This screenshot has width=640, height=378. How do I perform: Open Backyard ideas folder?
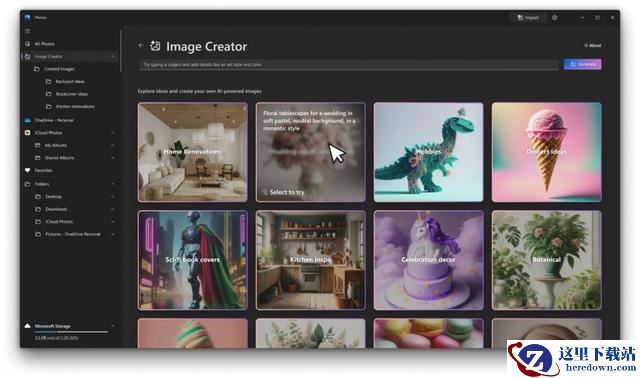(70, 81)
